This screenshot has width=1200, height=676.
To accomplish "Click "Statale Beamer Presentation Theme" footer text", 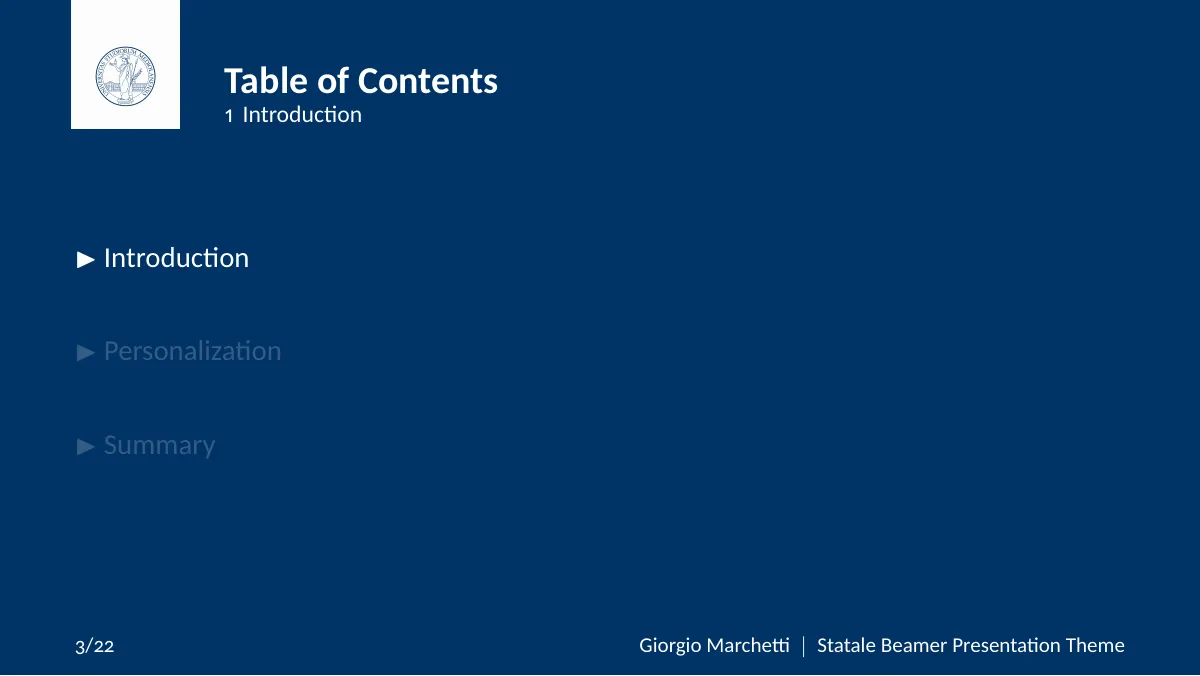I will 971,646.
